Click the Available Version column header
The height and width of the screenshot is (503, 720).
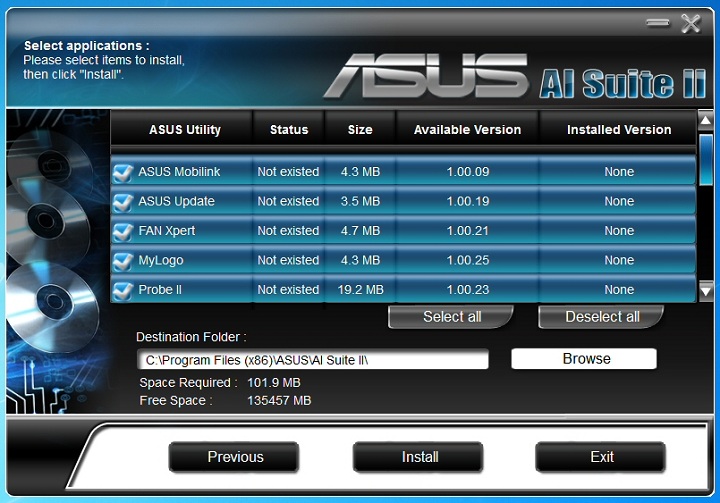467,130
